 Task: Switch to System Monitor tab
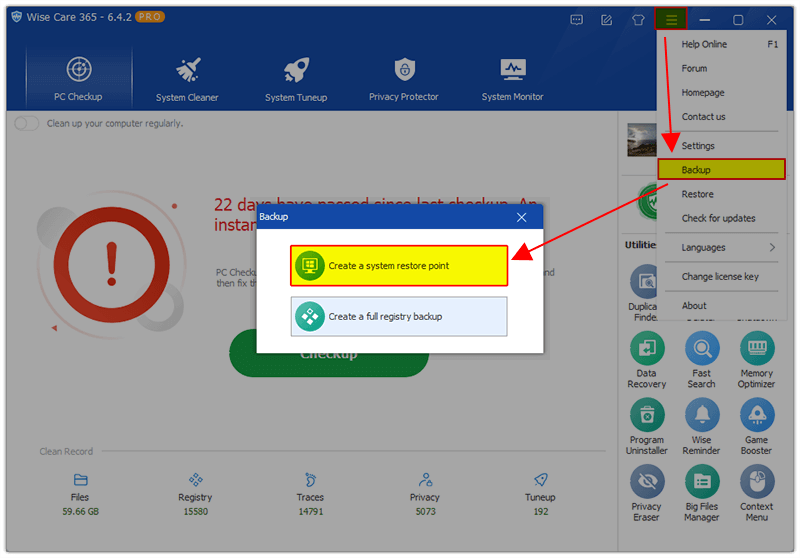click(x=512, y=78)
